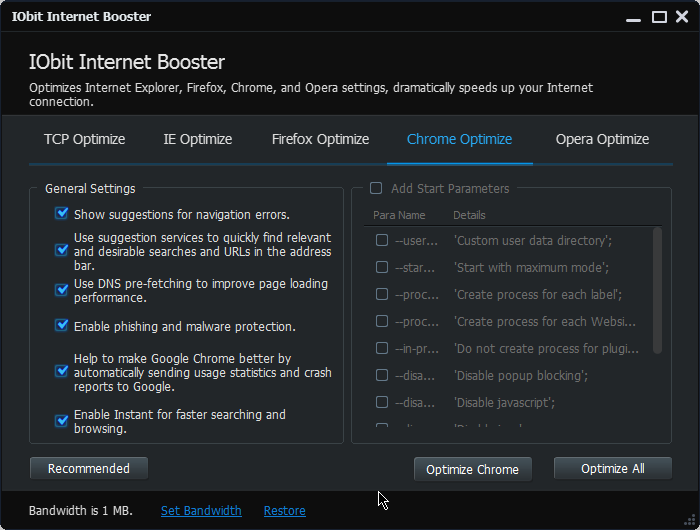This screenshot has height=530, width=700.
Task: Click the Recommended button
Action: click(x=89, y=468)
